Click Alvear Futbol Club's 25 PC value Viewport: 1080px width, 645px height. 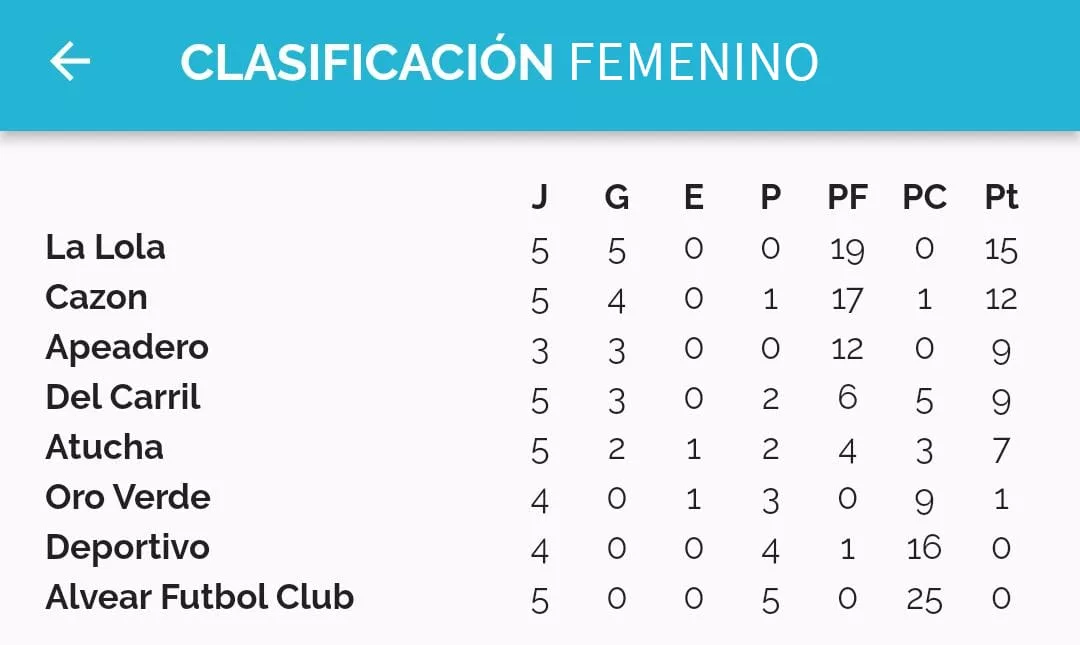point(924,599)
